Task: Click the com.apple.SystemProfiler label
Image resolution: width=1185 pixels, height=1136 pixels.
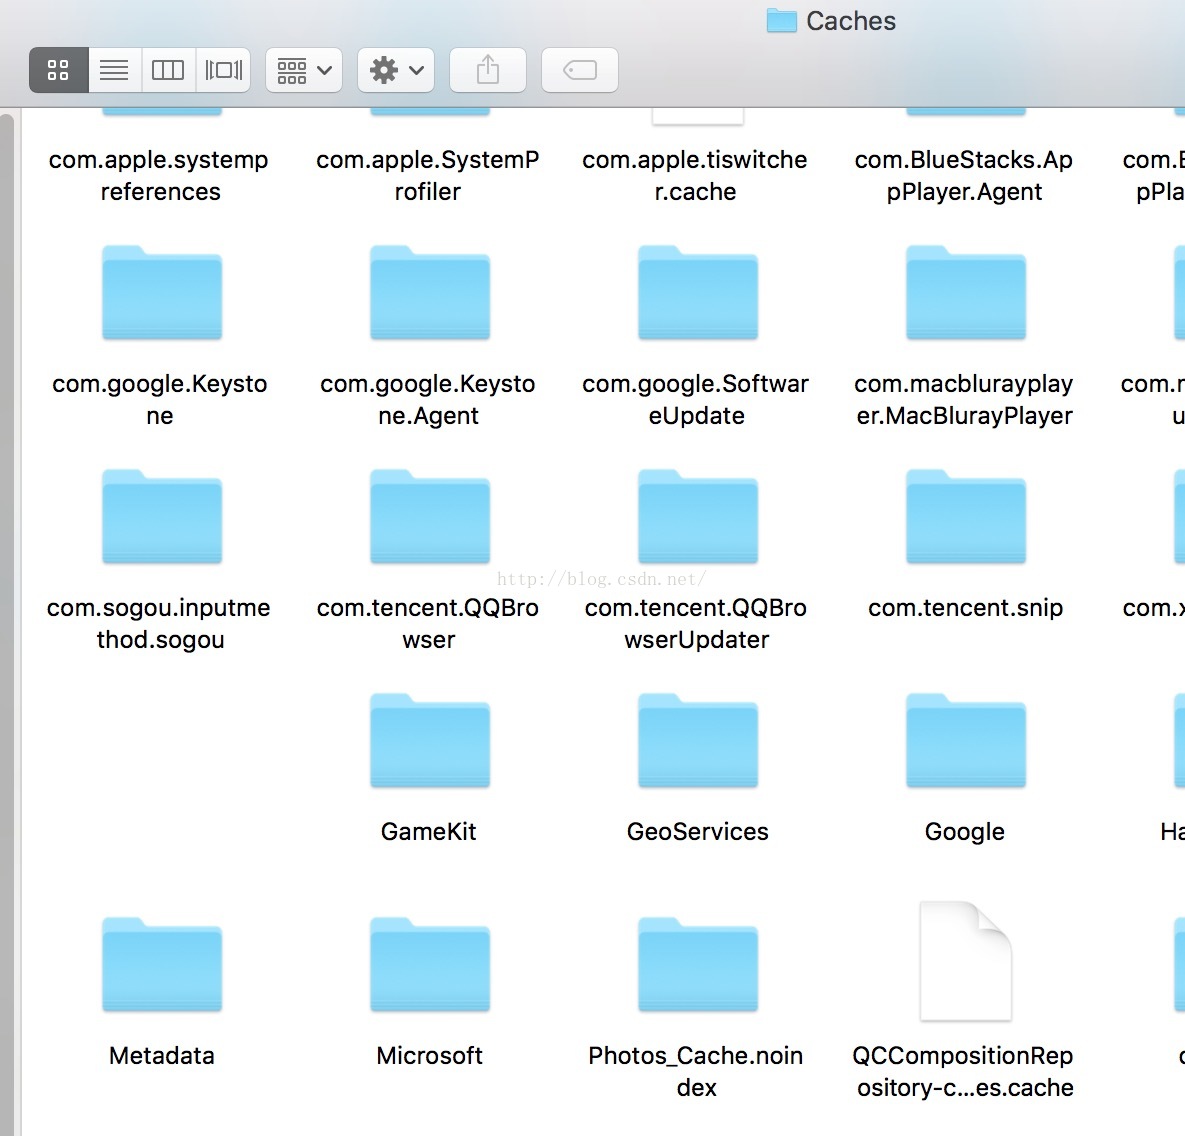Action: point(428,175)
